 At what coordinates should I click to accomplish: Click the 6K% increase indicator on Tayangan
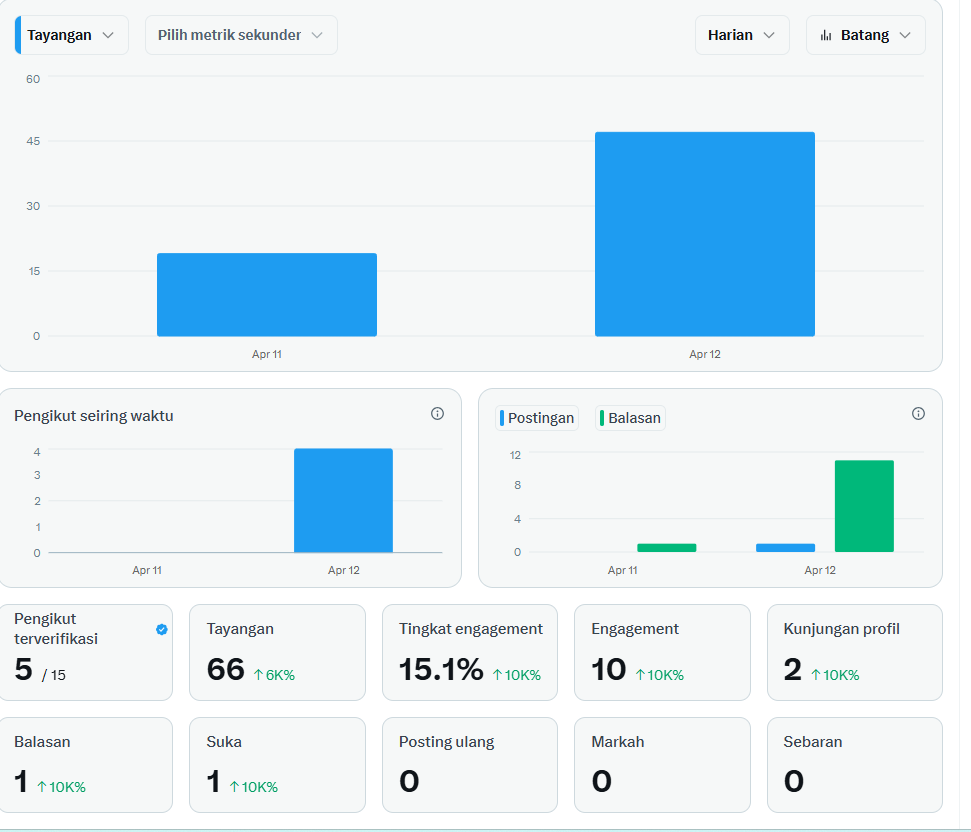[x=274, y=675]
